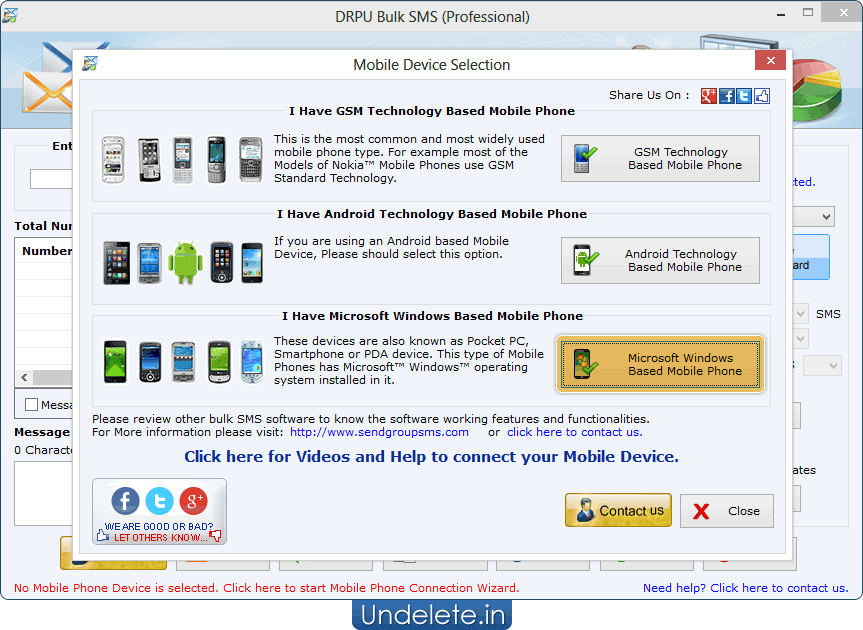This screenshot has height=630, width=863.
Task: Open Videos and Help to connect link
Action: tap(432, 457)
